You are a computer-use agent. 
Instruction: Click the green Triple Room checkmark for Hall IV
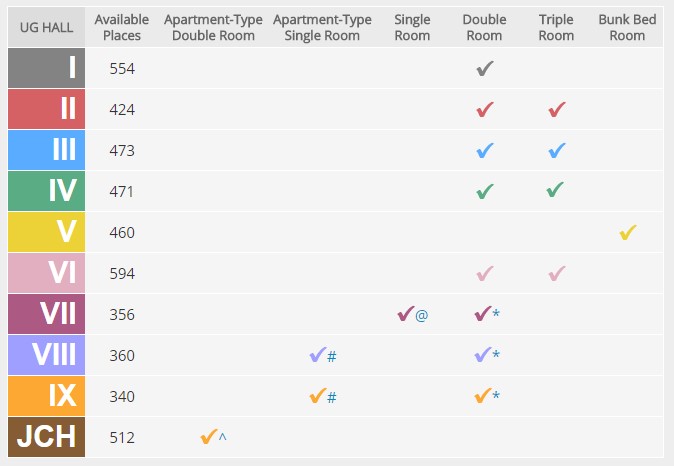click(555, 190)
